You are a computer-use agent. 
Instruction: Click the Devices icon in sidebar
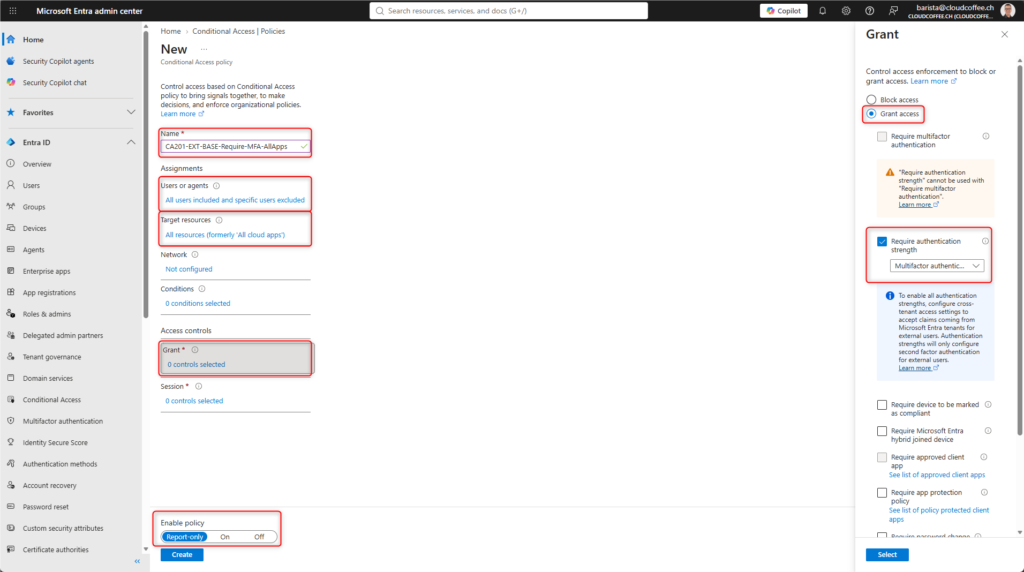pyautogui.click(x=10, y=228)
